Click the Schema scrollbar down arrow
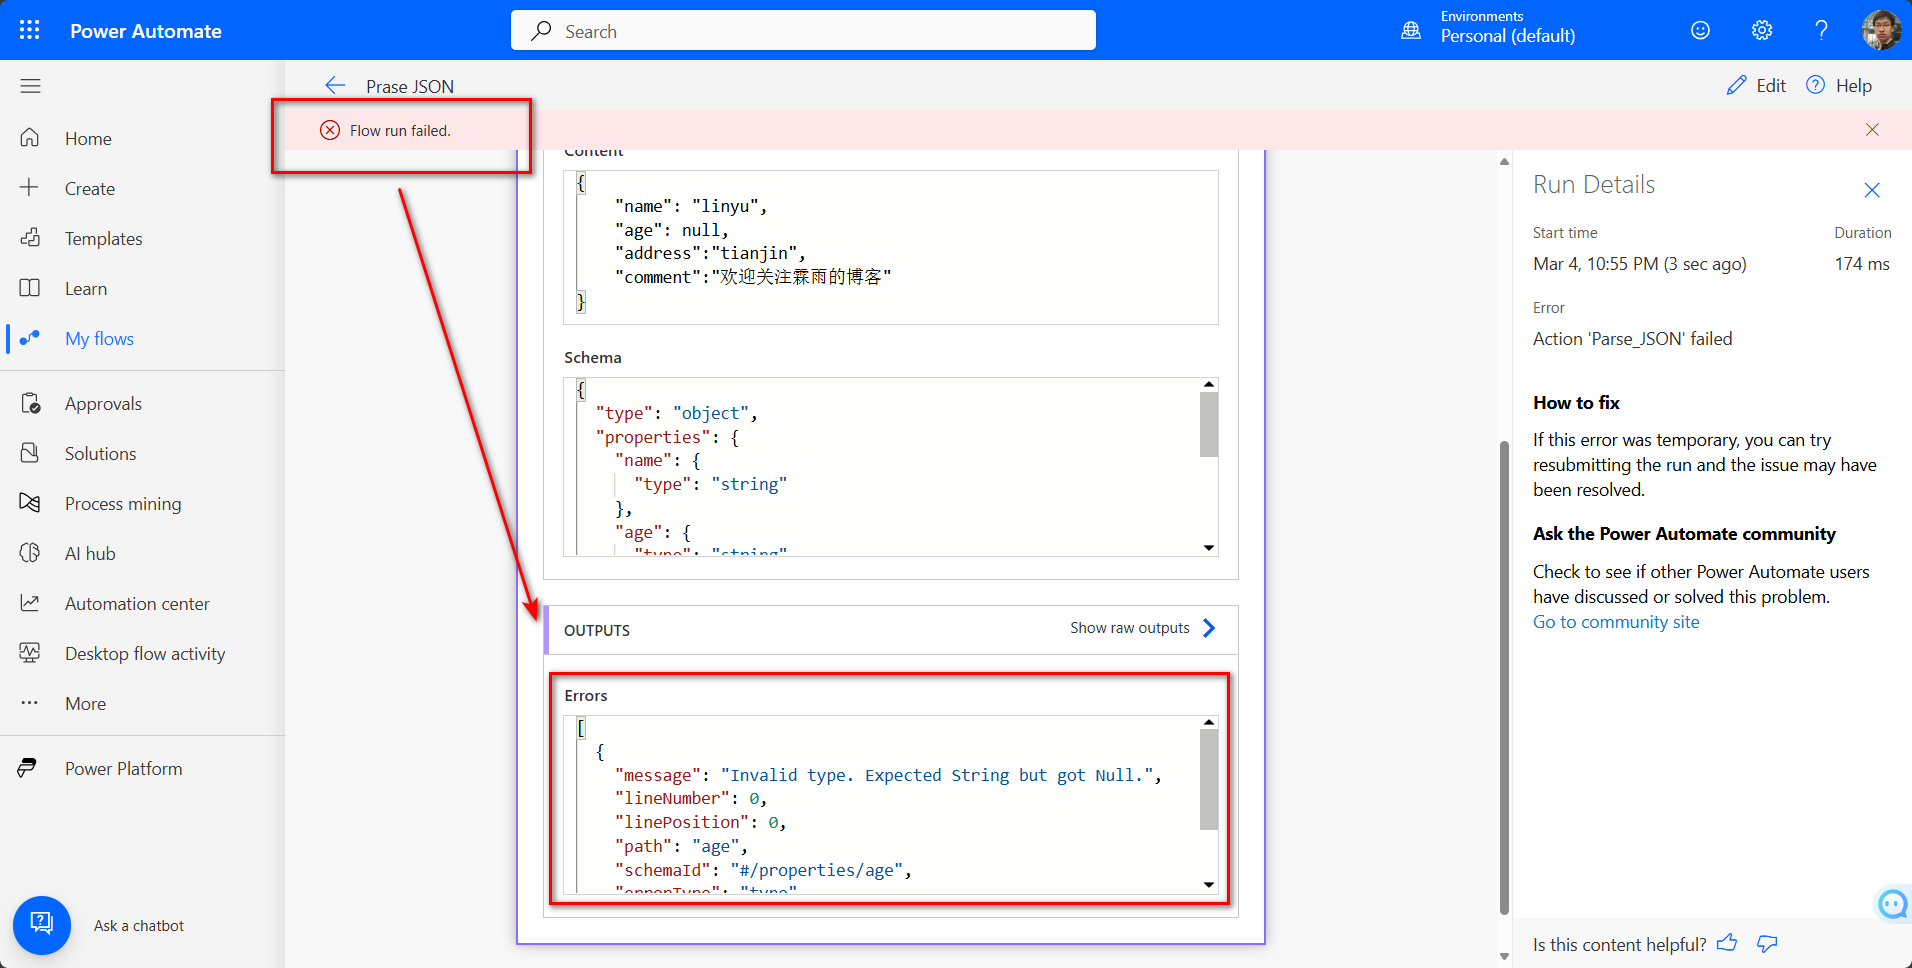1912x968 pixels. tap(1209, 548)
